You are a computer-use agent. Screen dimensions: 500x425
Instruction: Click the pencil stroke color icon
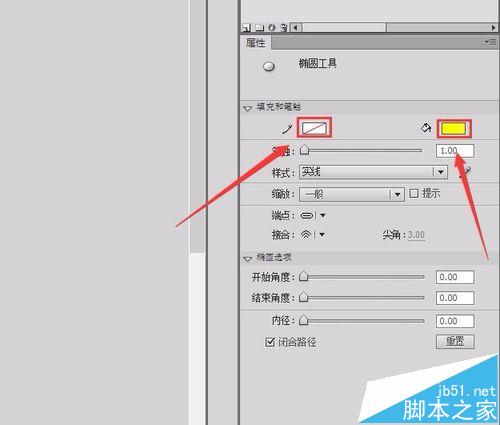click(287, 129)
